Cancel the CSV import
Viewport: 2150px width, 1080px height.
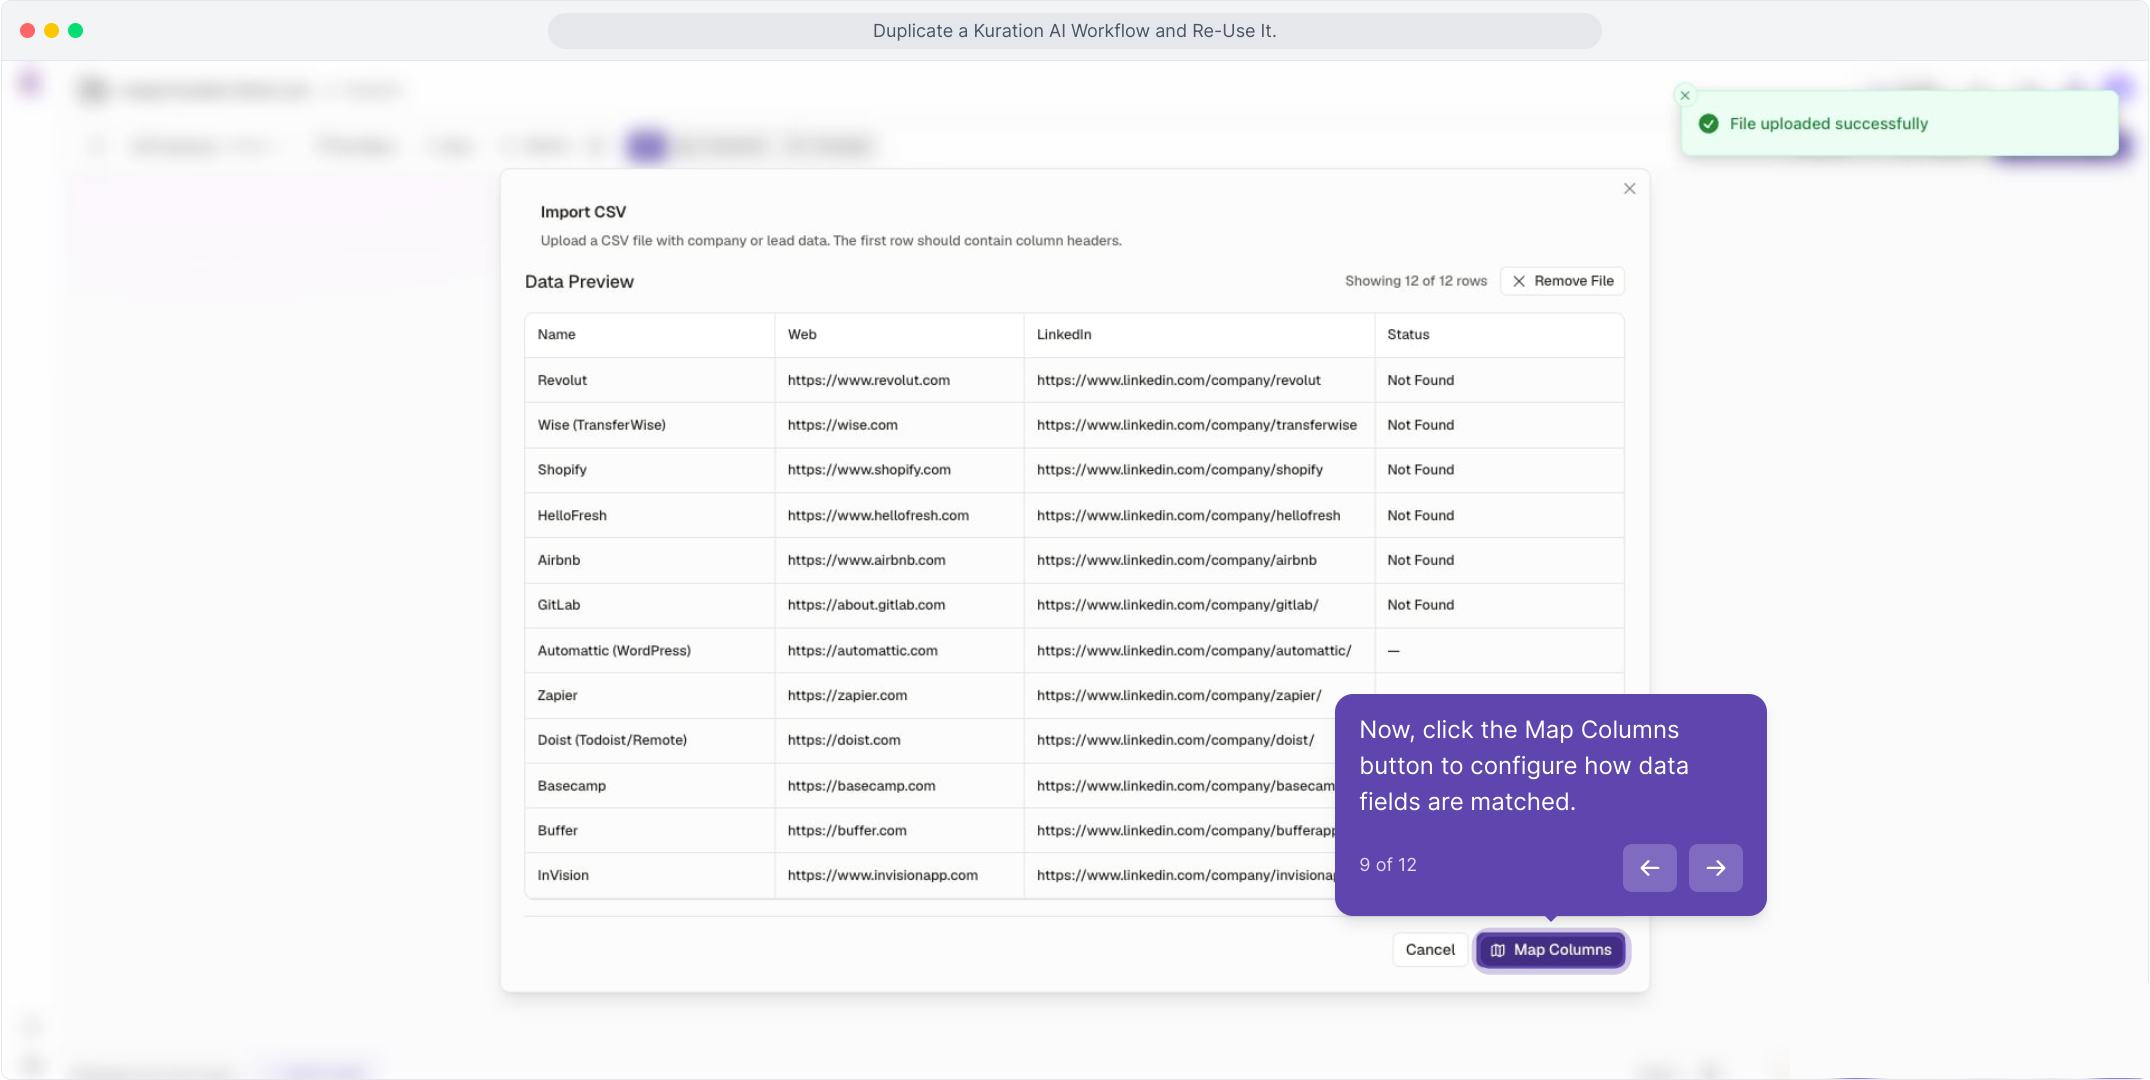pyautogui.click(x=1430, y=950)
